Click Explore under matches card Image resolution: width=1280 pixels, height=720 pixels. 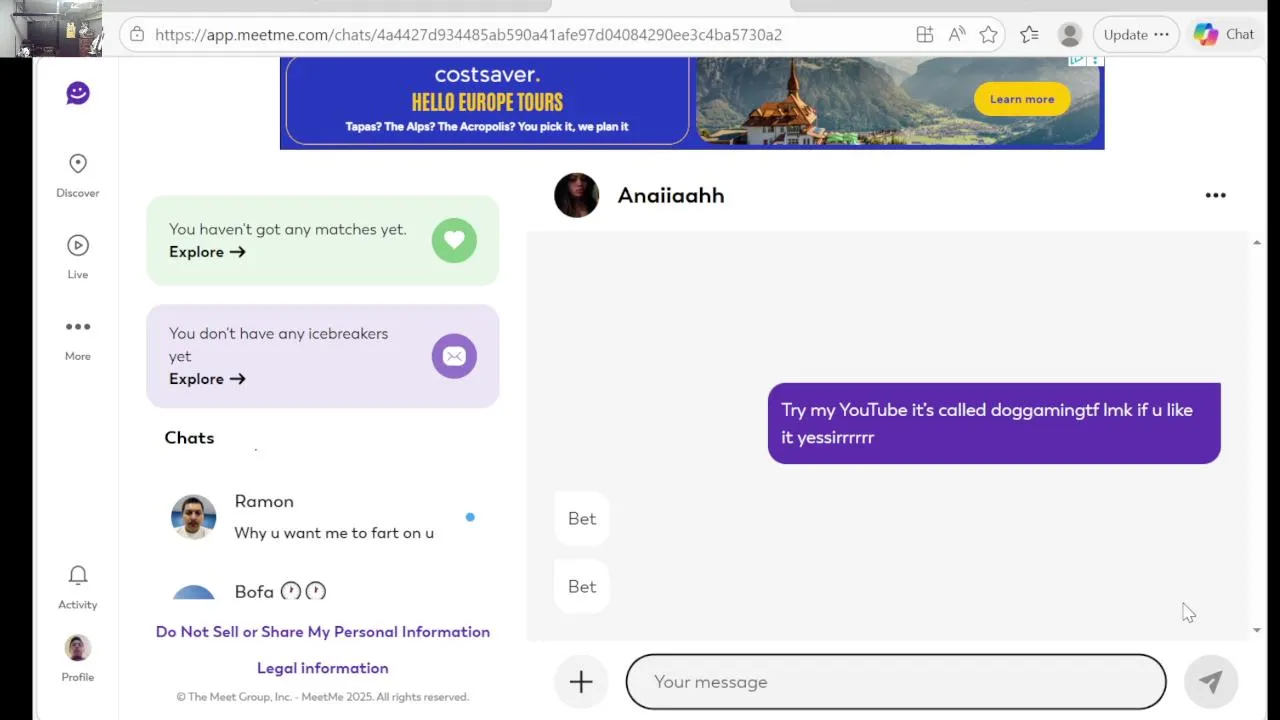click(x=207, y=252)
